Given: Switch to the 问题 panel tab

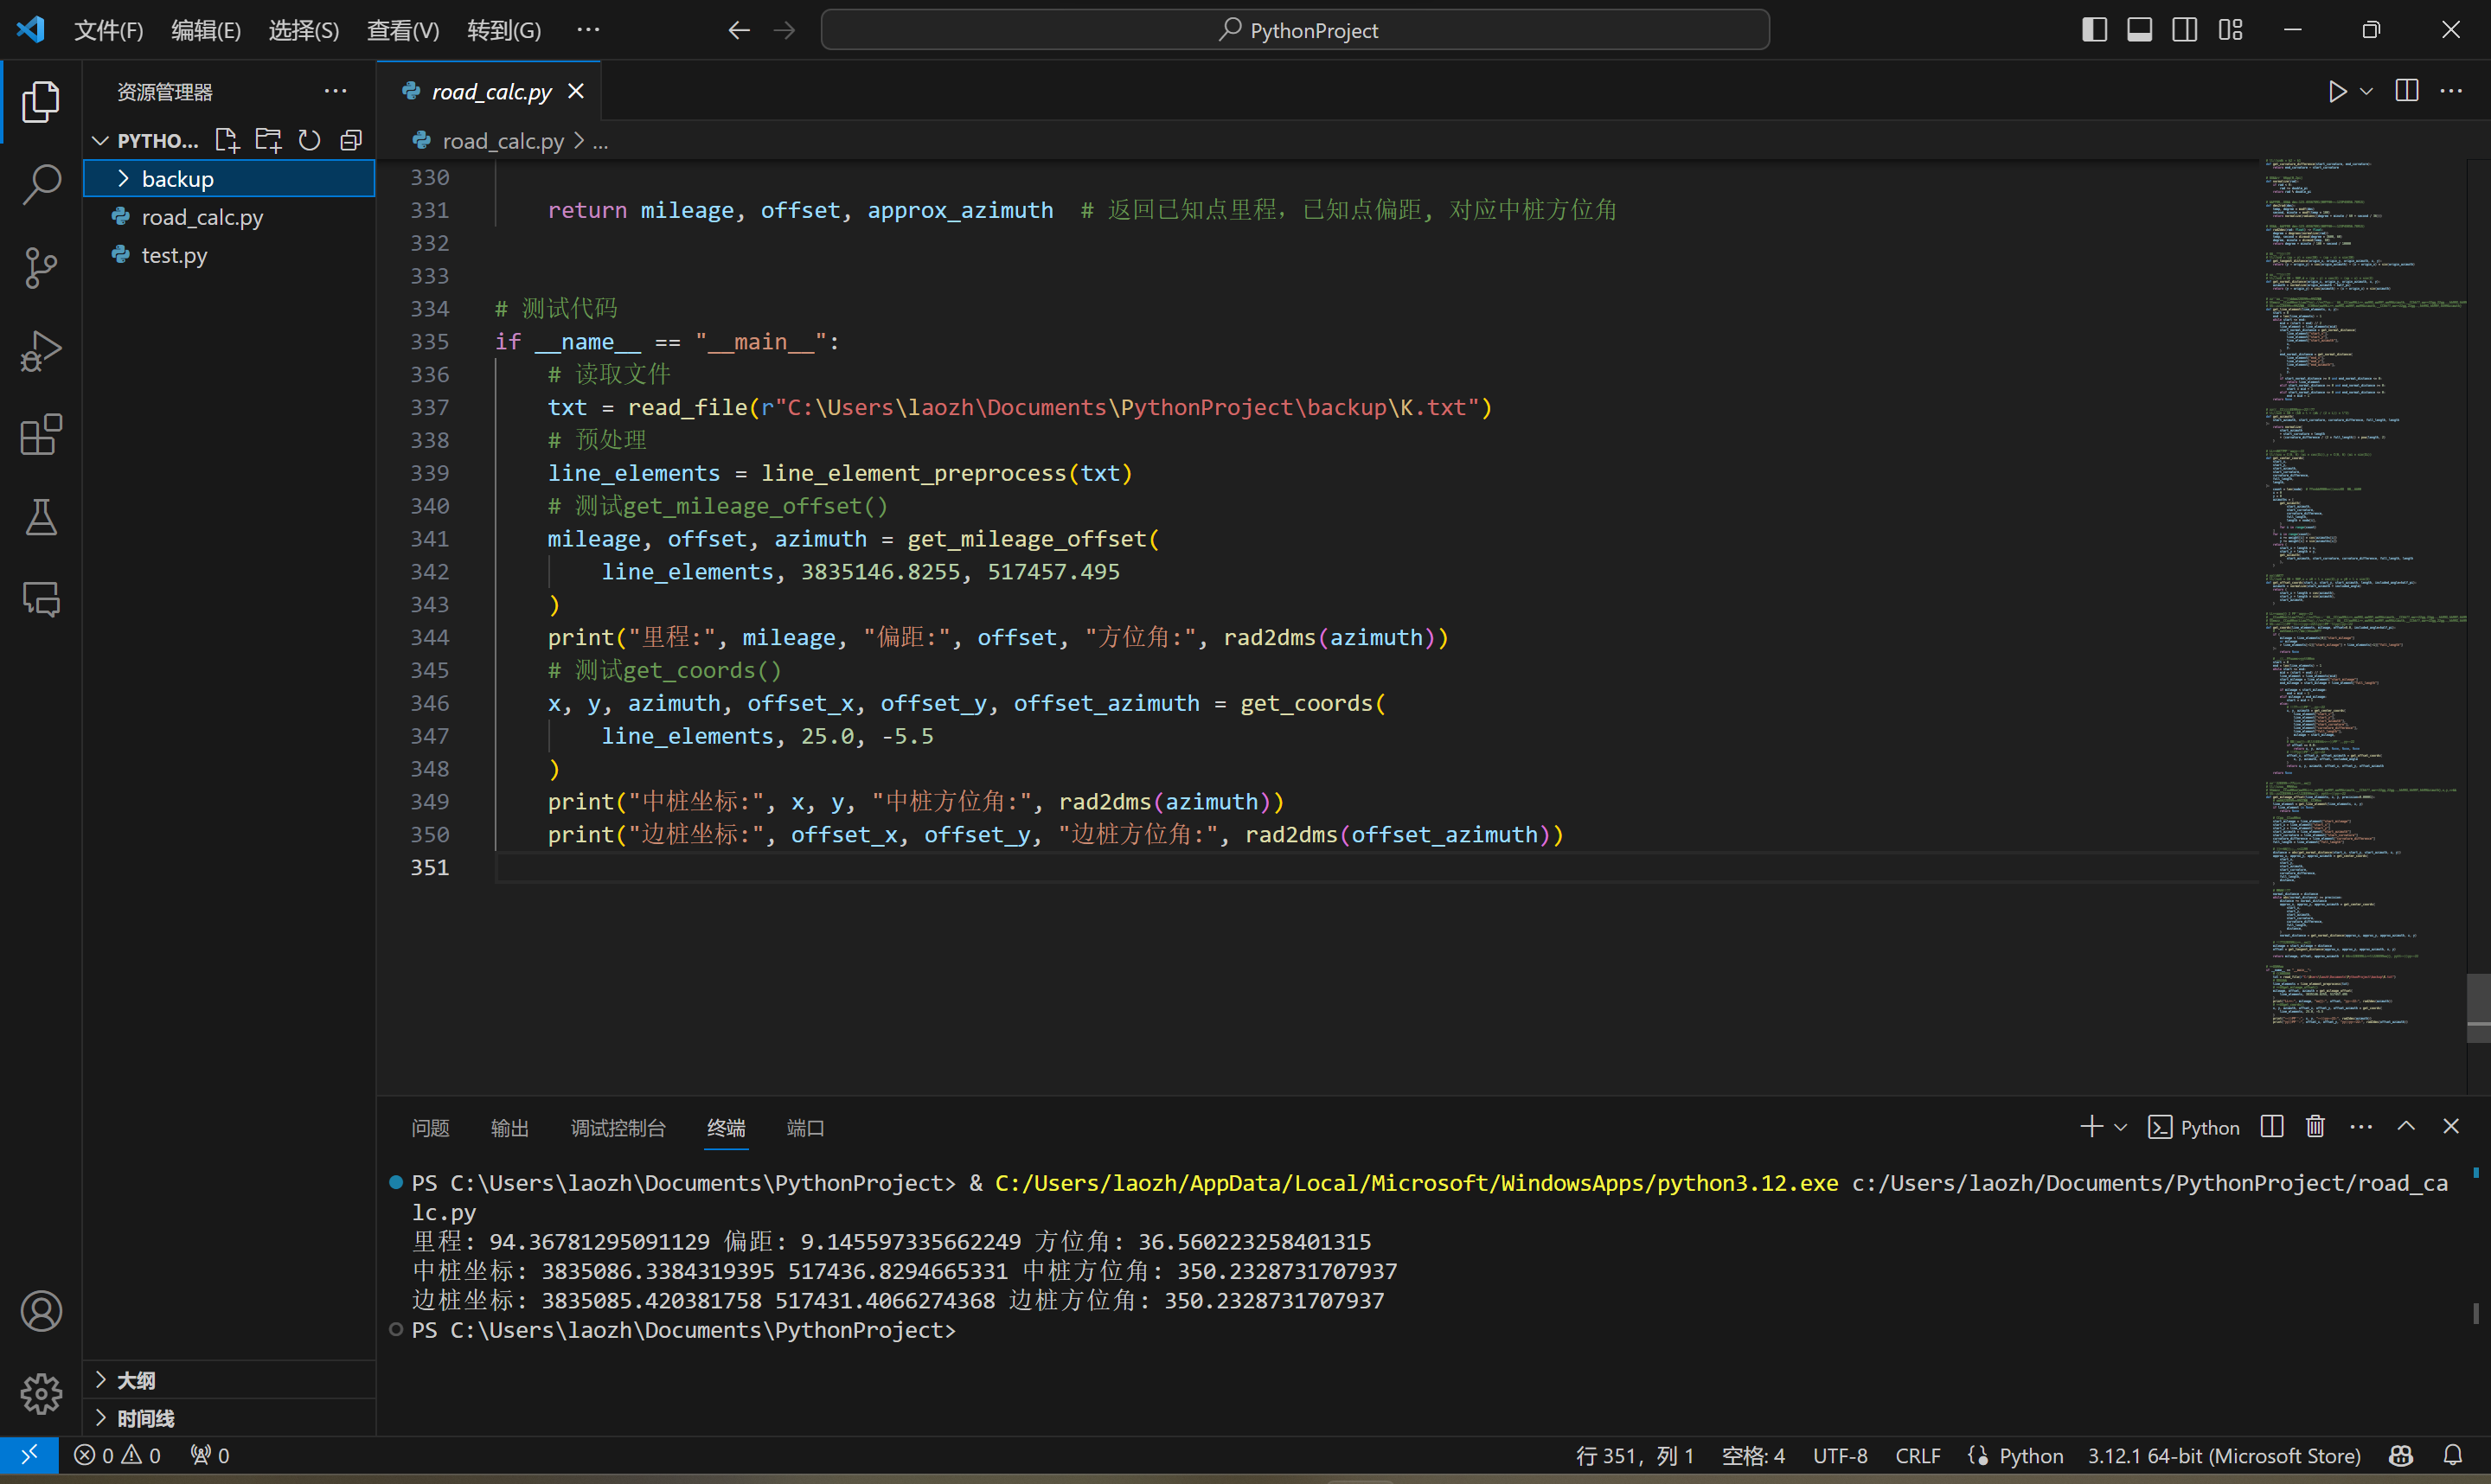Looking at the screenshot, I should [x=431, y=1128].
